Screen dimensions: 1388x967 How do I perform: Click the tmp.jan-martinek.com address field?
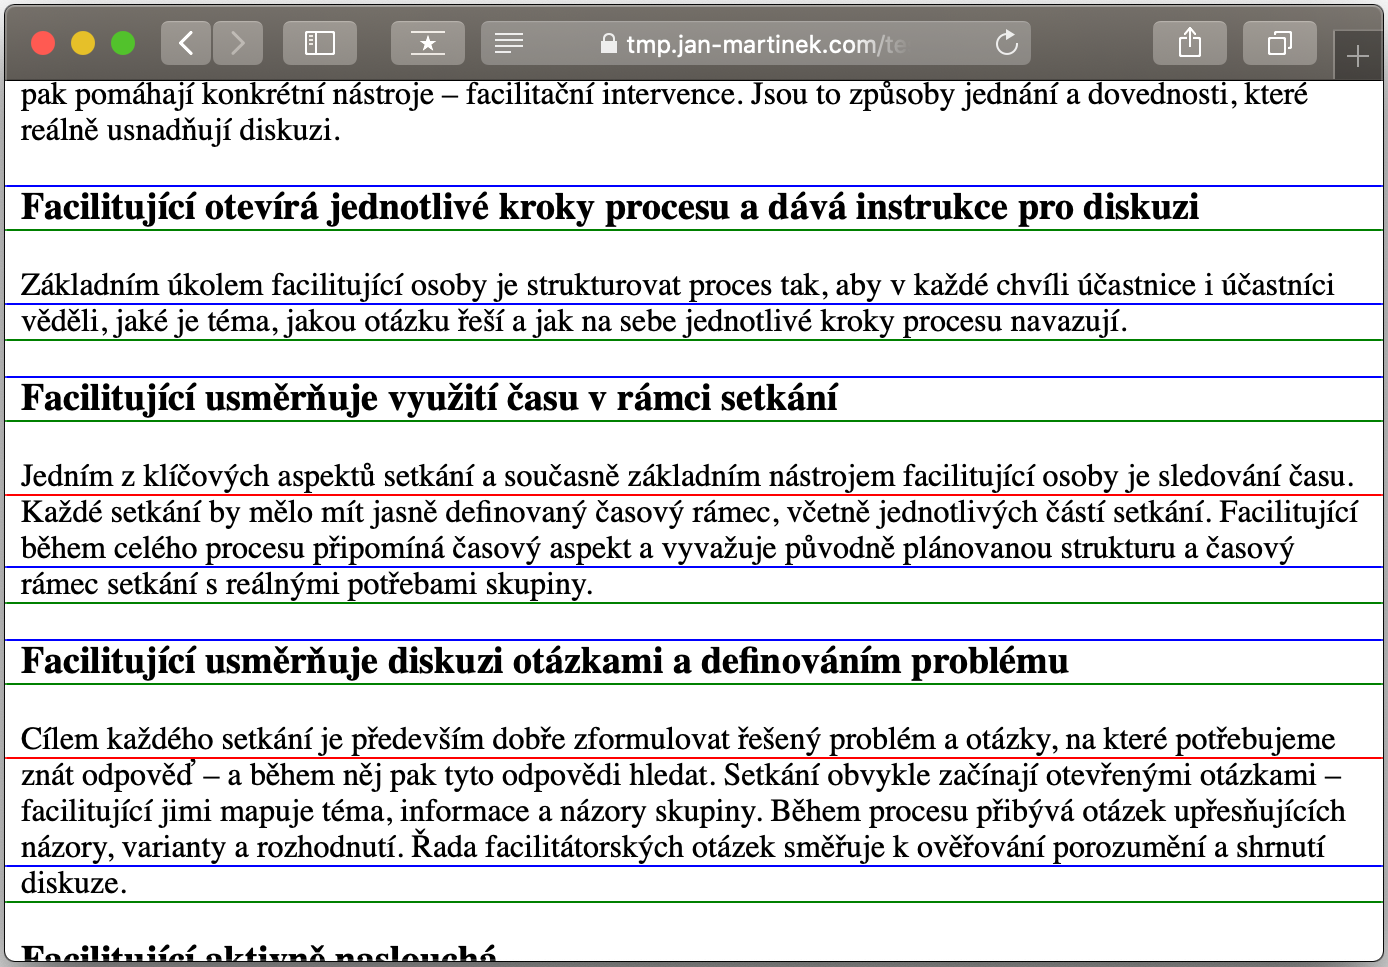[756, 43]
